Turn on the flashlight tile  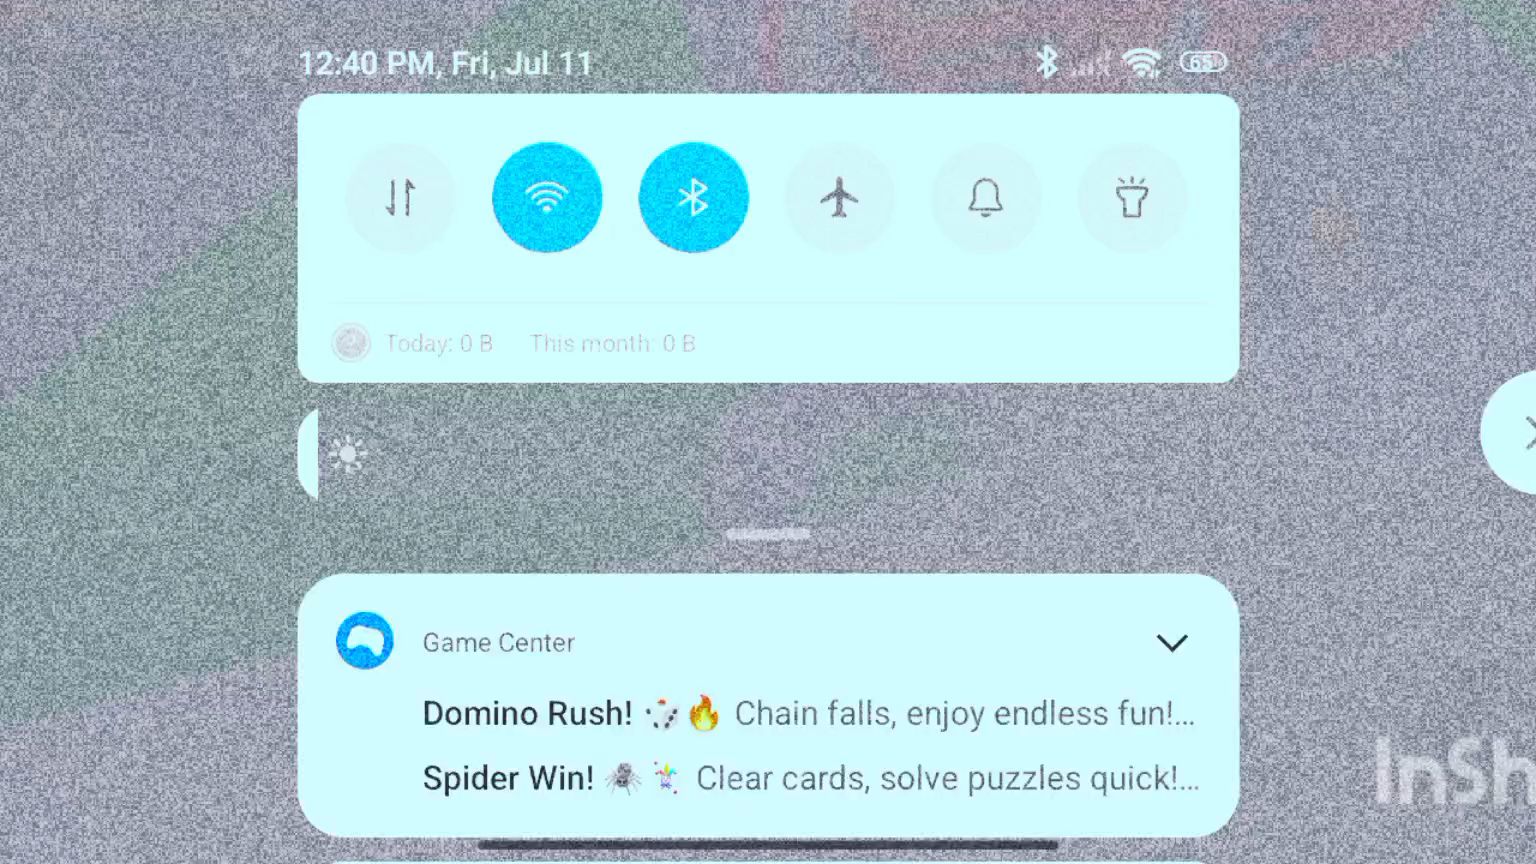(x=1132, y=198)
